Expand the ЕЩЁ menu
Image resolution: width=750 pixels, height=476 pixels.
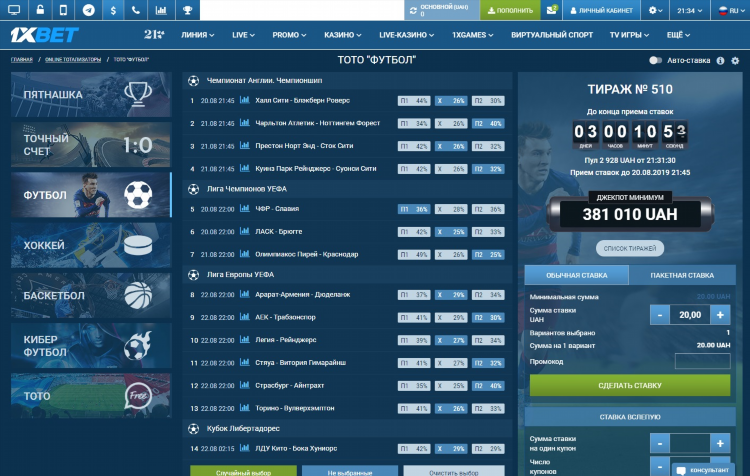click(x=678, y=35)
